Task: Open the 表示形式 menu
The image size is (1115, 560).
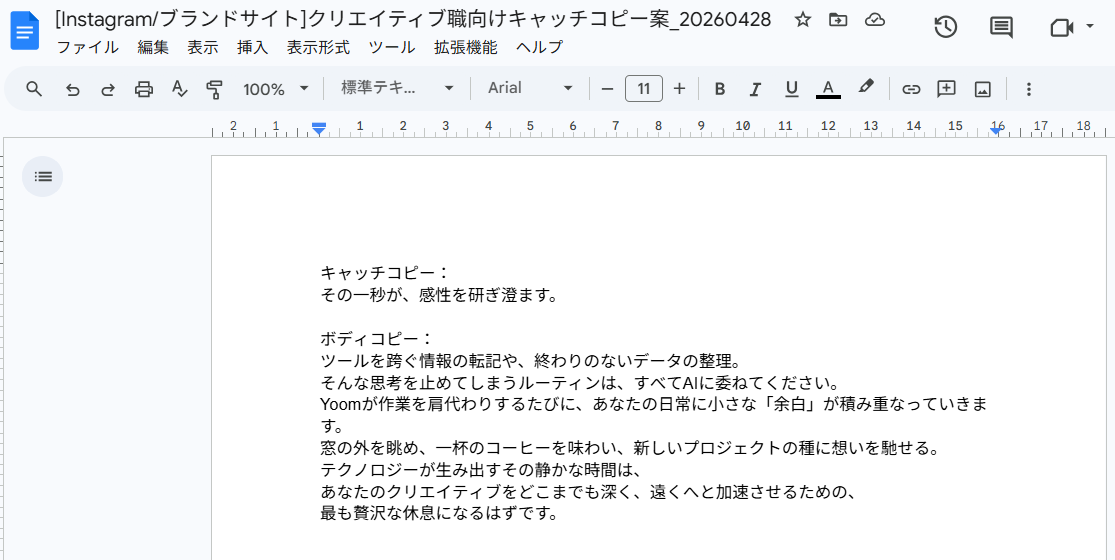Action: coord(318,48)
